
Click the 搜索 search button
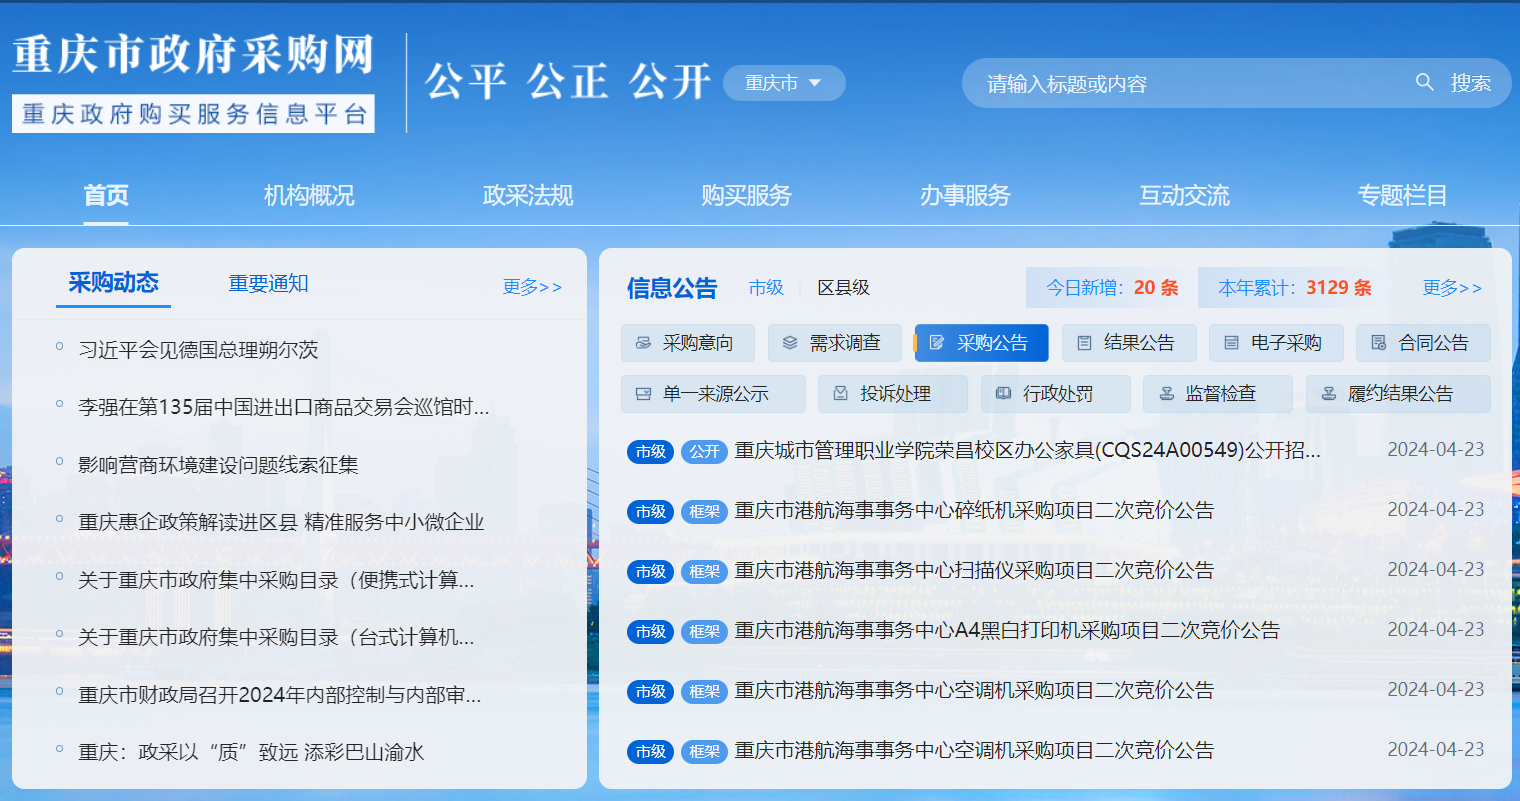pyautogui.click(x=1470, y=83)
